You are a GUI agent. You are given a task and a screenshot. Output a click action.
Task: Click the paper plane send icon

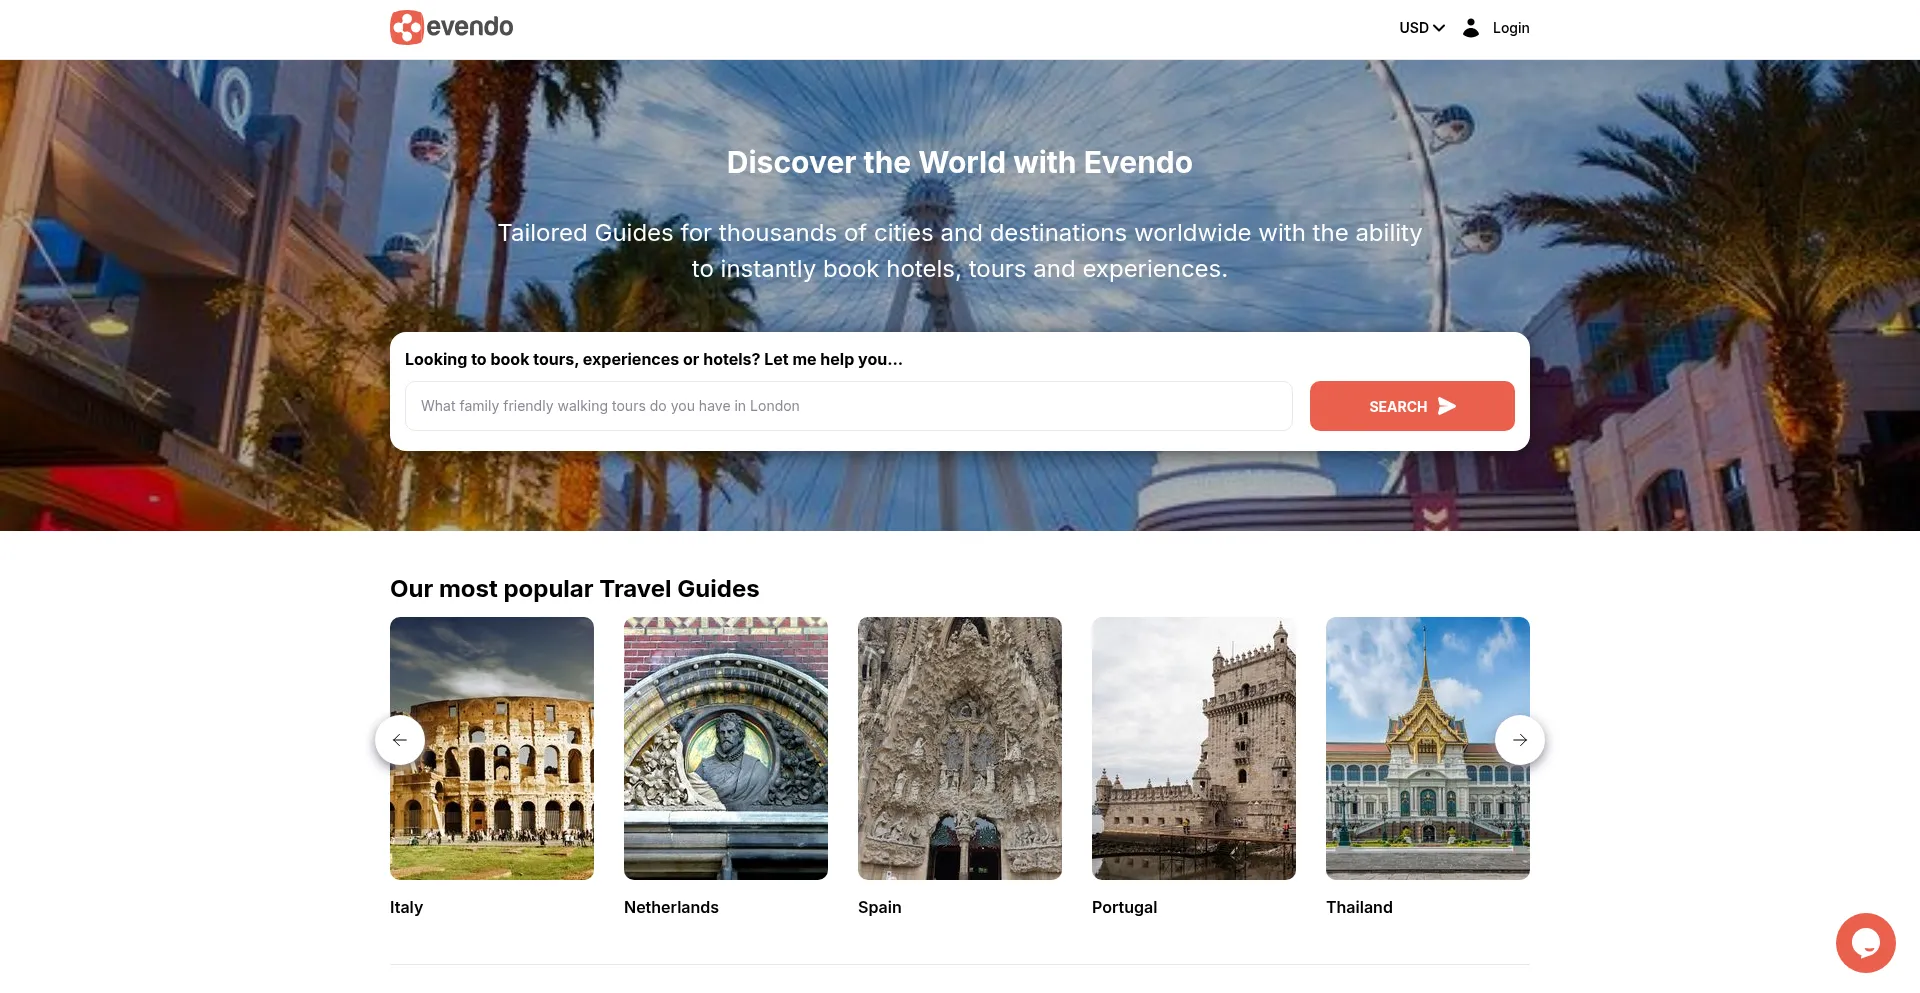[1447, 406]
